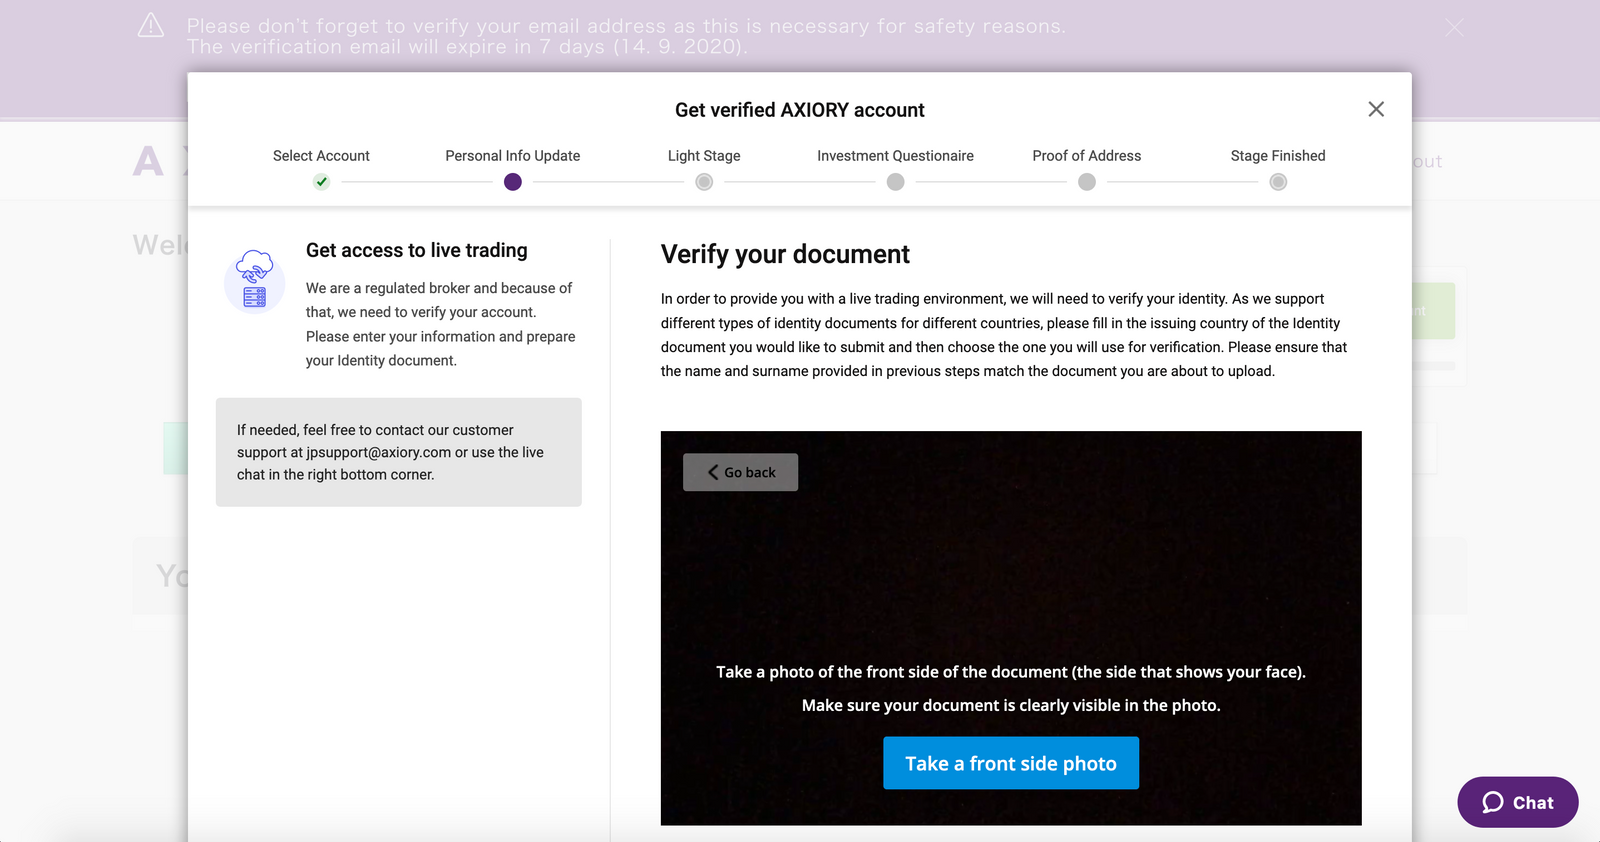Take a front side photo
This screenshot has height=842, width=1600.
click(x=1011, y=763)
